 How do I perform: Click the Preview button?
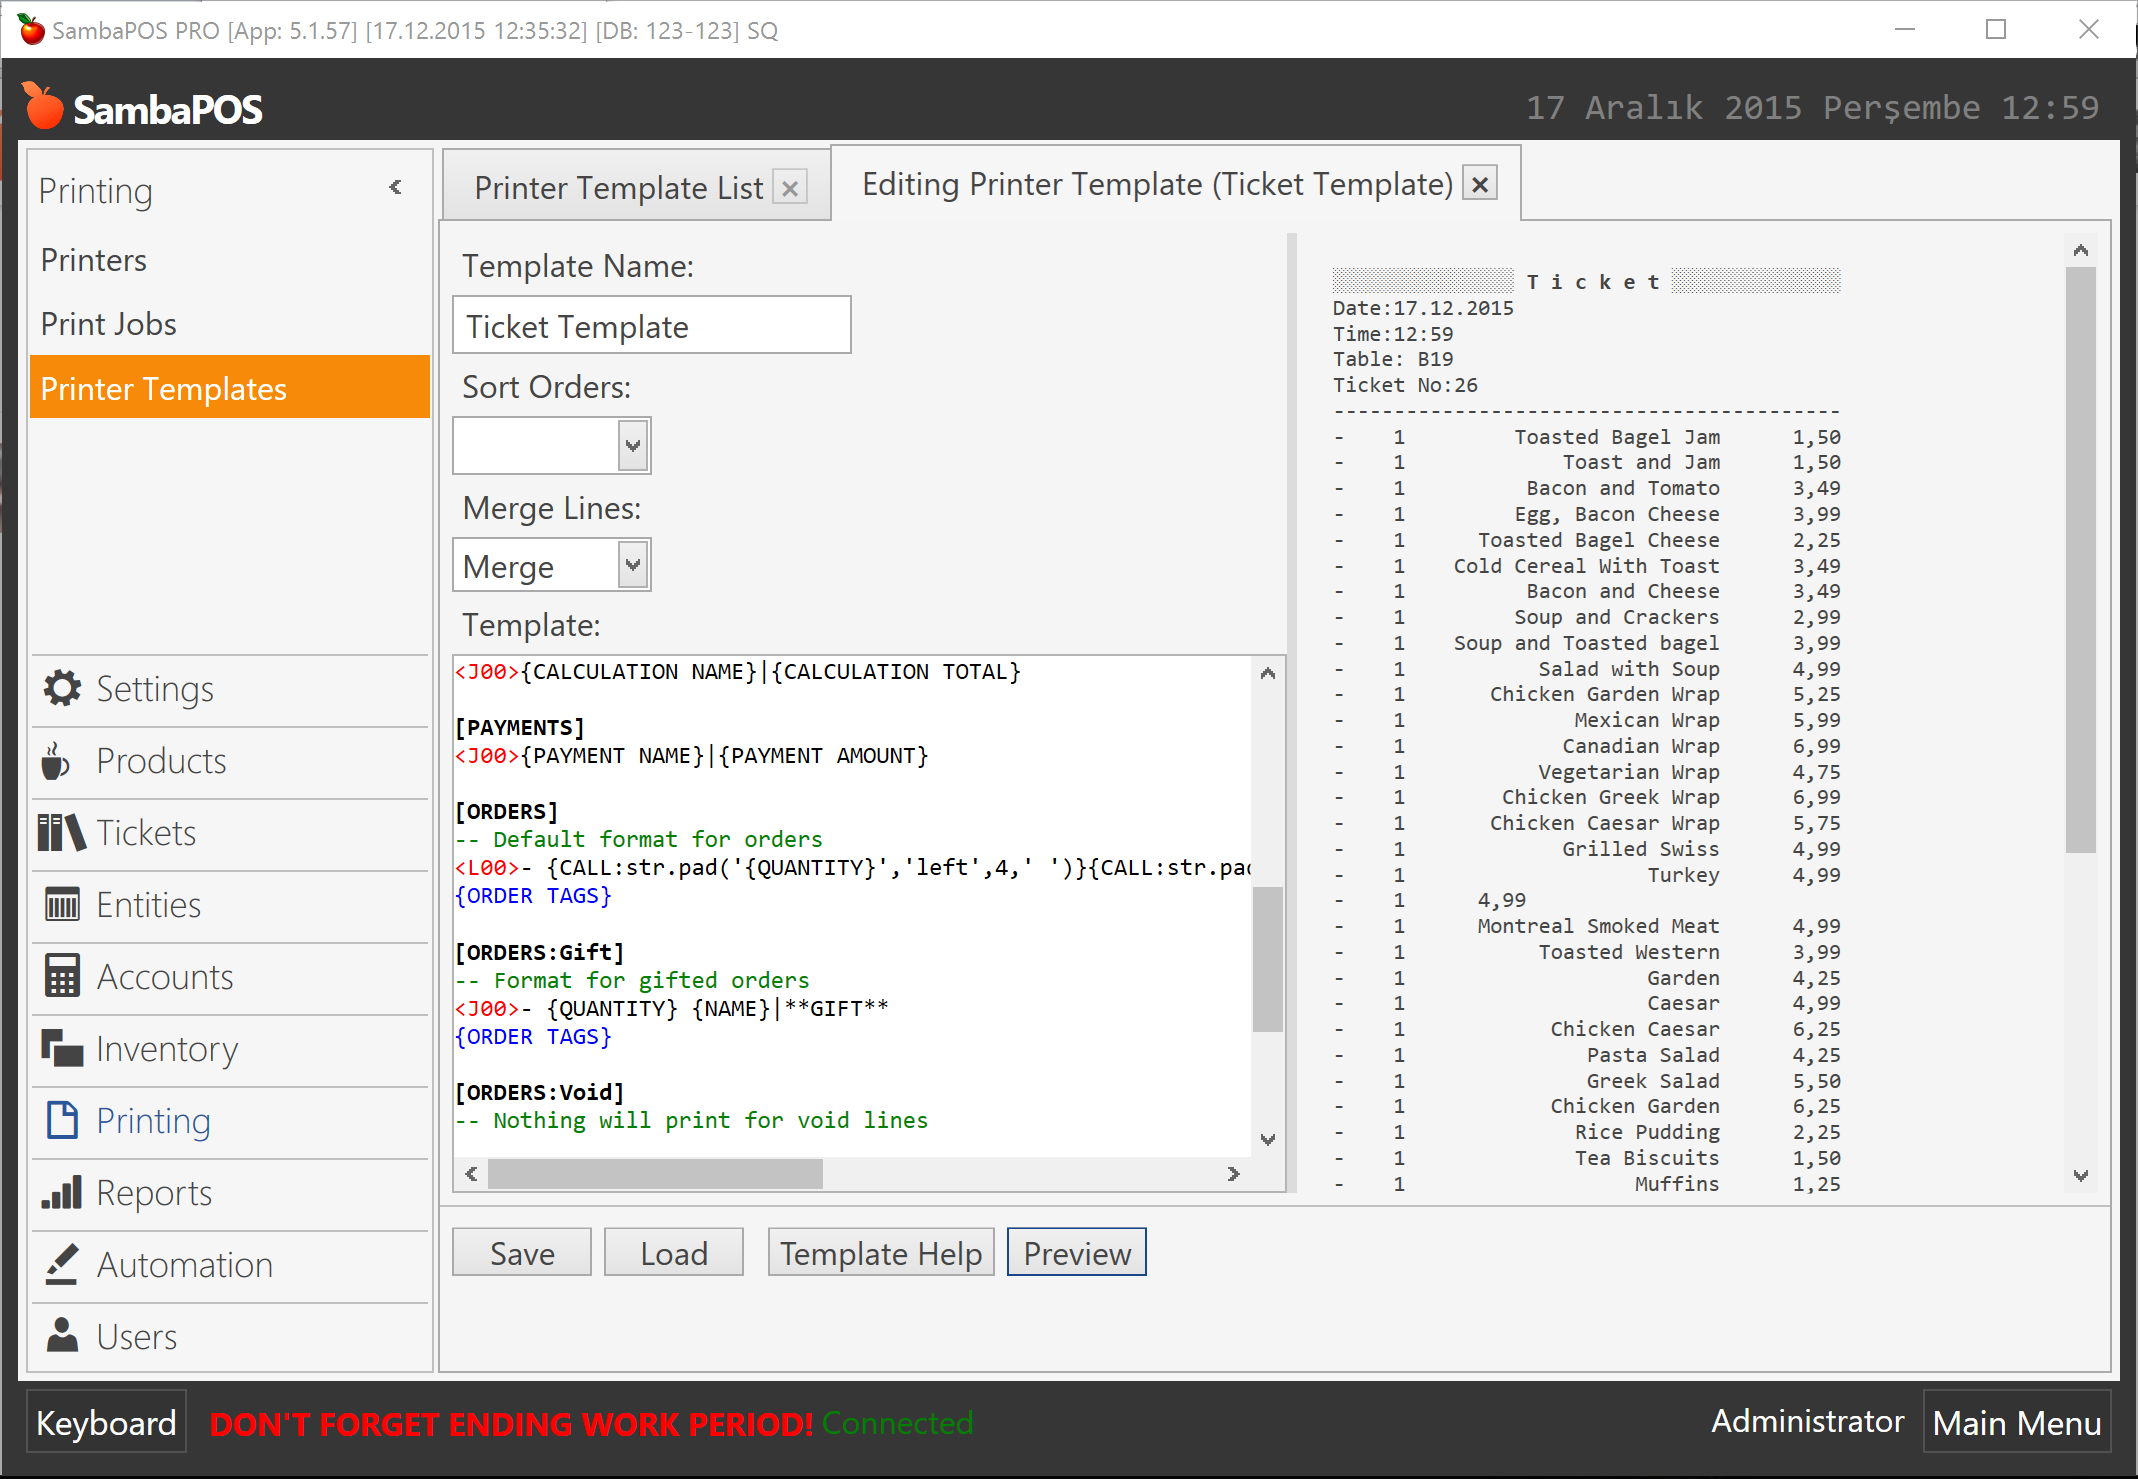[x=1076, y=1252]
